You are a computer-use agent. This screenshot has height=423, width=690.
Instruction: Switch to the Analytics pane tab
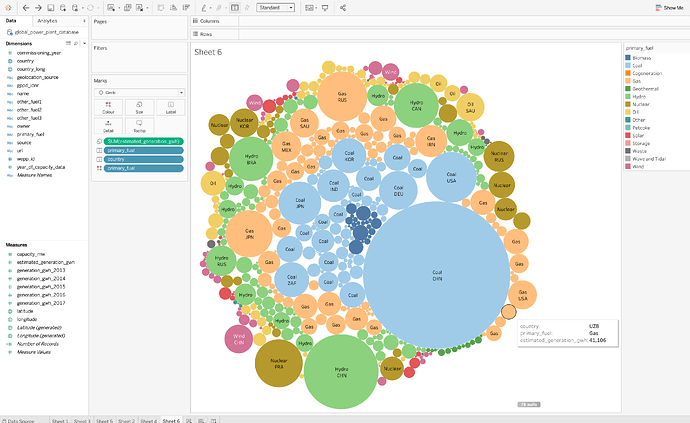(x=47, y=21)
